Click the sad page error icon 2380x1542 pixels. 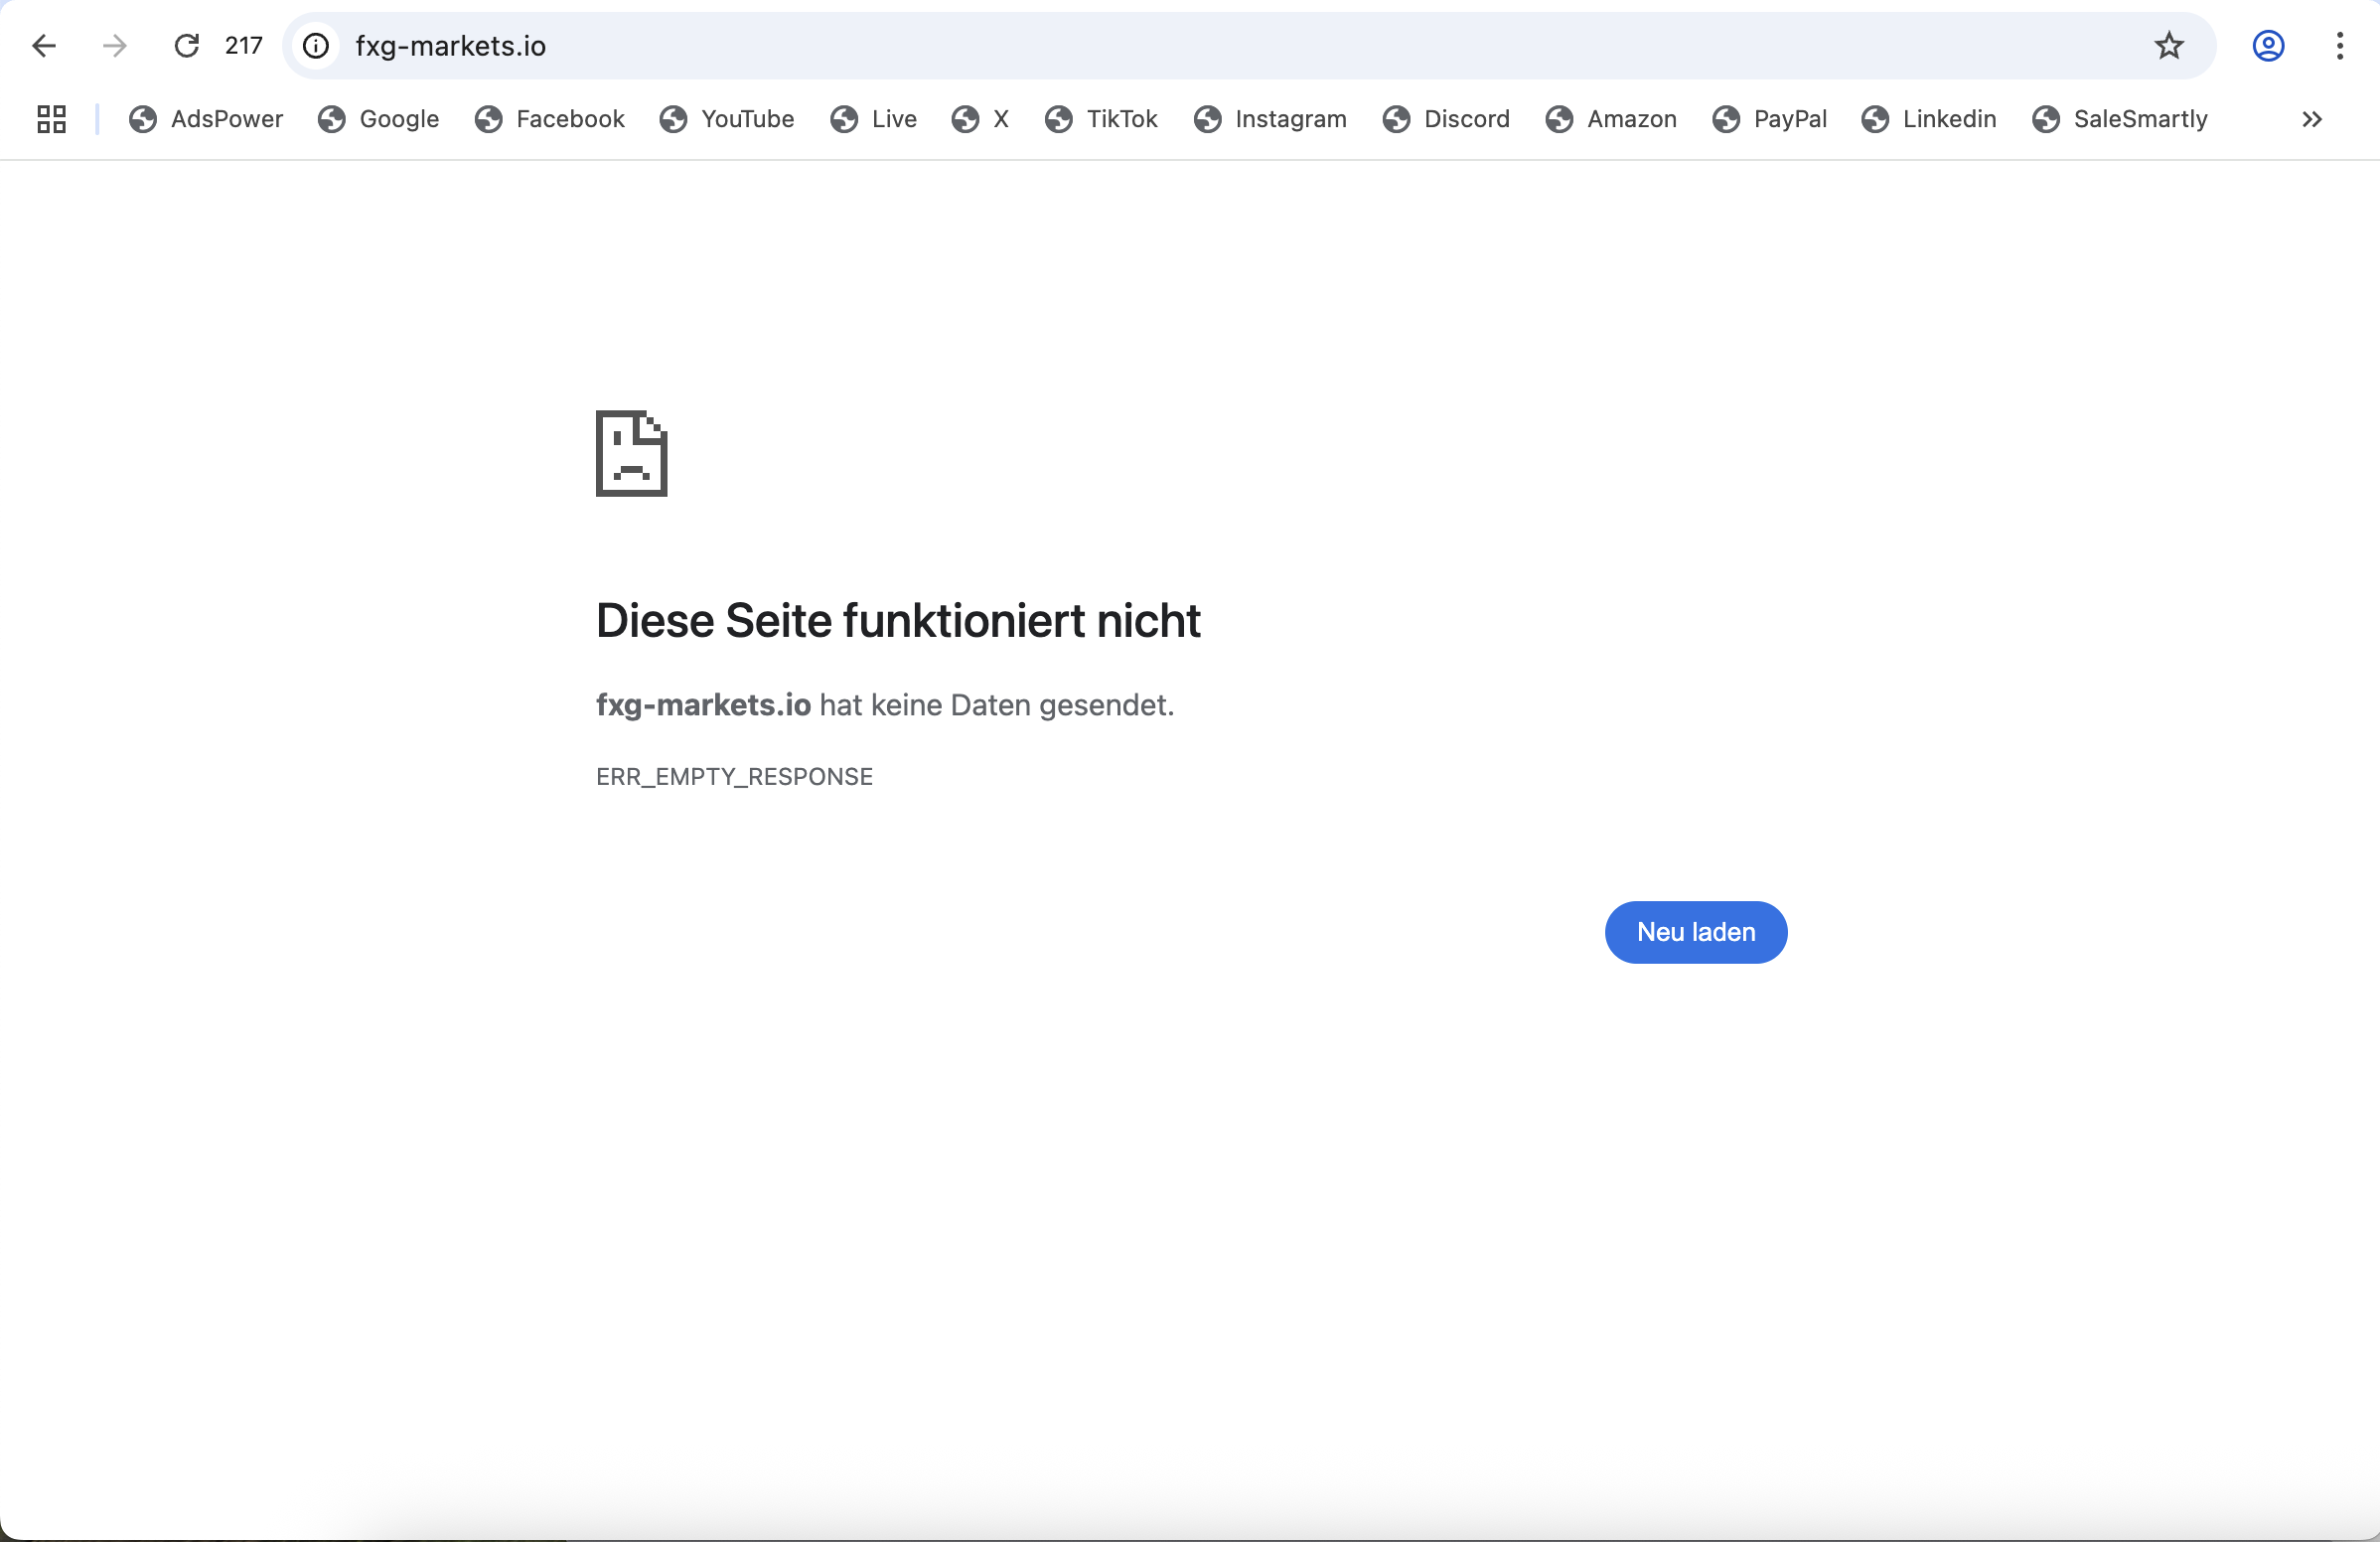click(x=632, y=453)
